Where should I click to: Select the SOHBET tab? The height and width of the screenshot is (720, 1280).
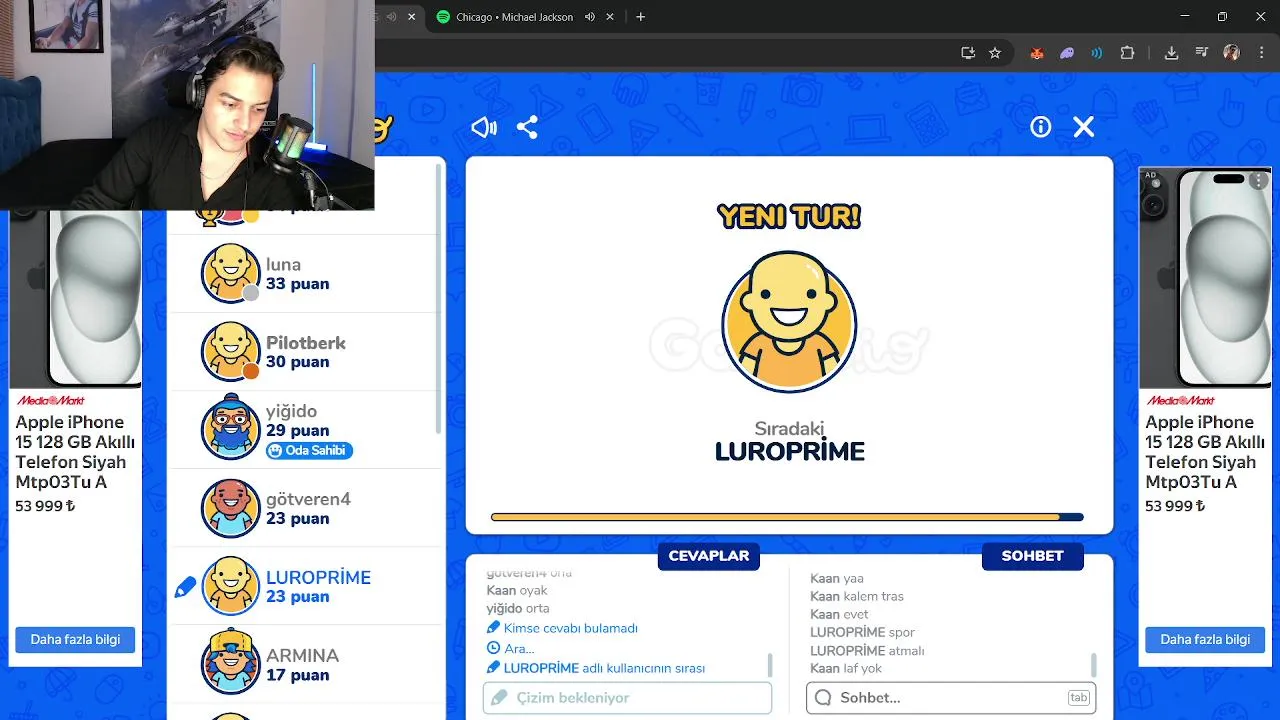[1033, 556]
